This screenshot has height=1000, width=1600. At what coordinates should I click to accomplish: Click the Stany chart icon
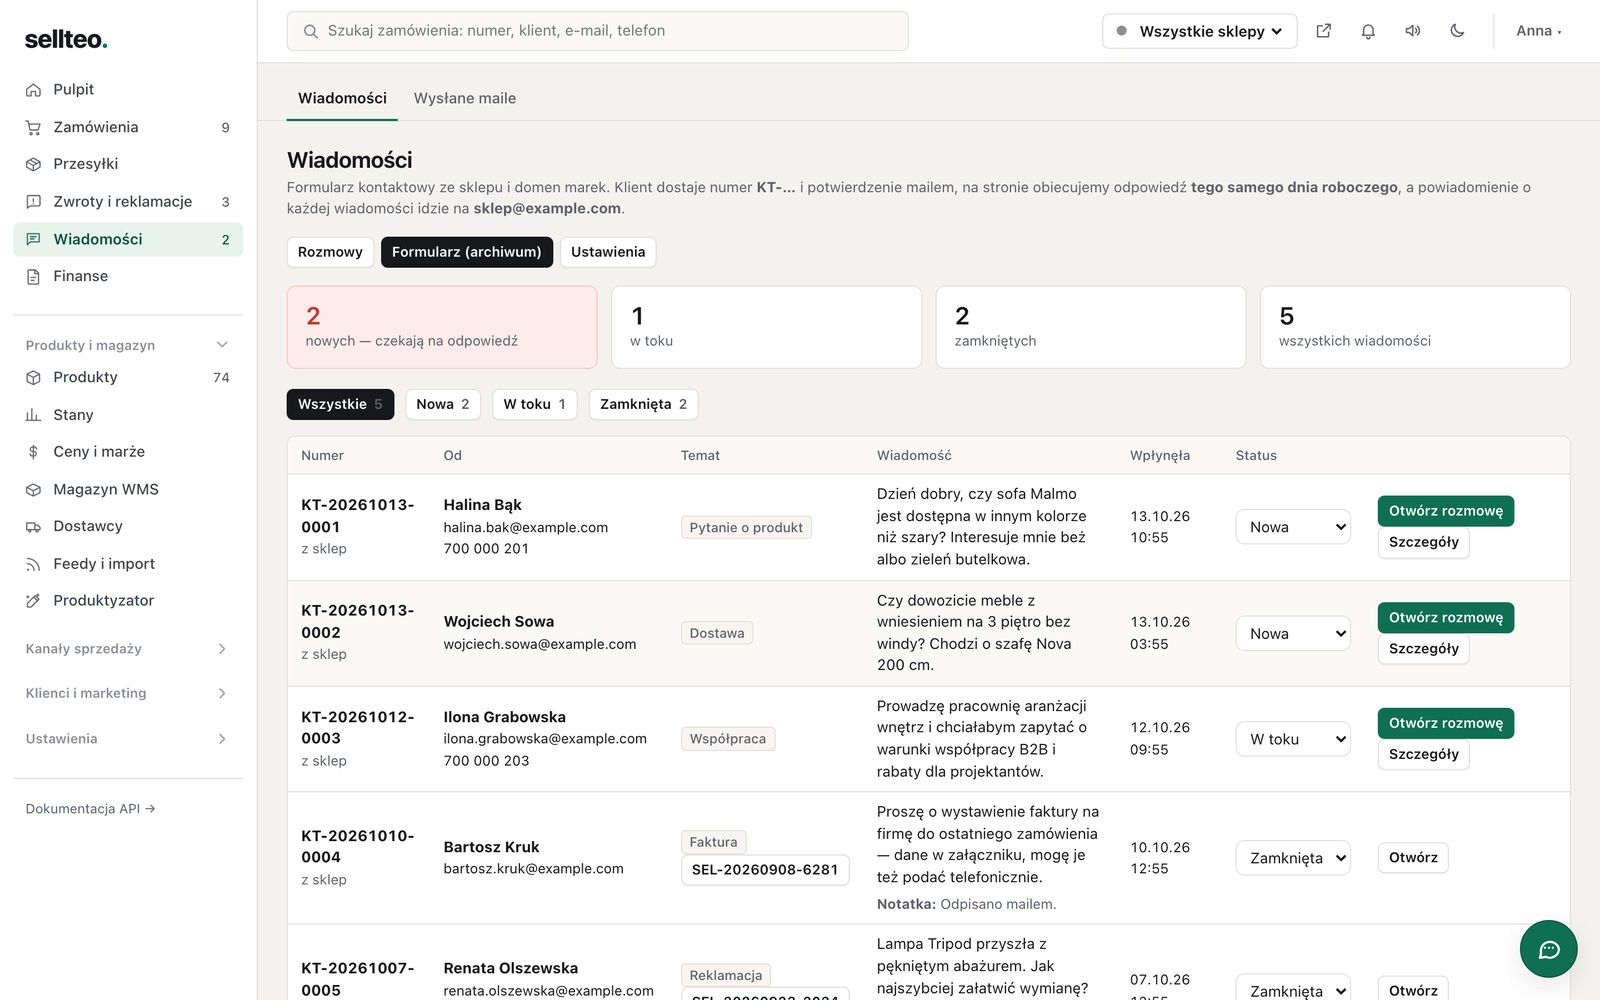pos(33,415)
